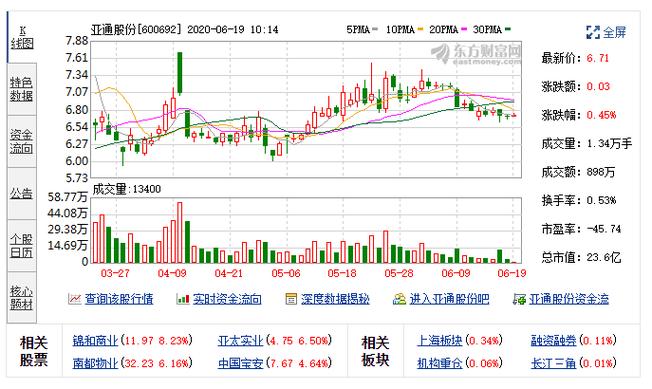Select the K线图 tab
Screen dimensions: 652x389
click(x=22, y=37)
